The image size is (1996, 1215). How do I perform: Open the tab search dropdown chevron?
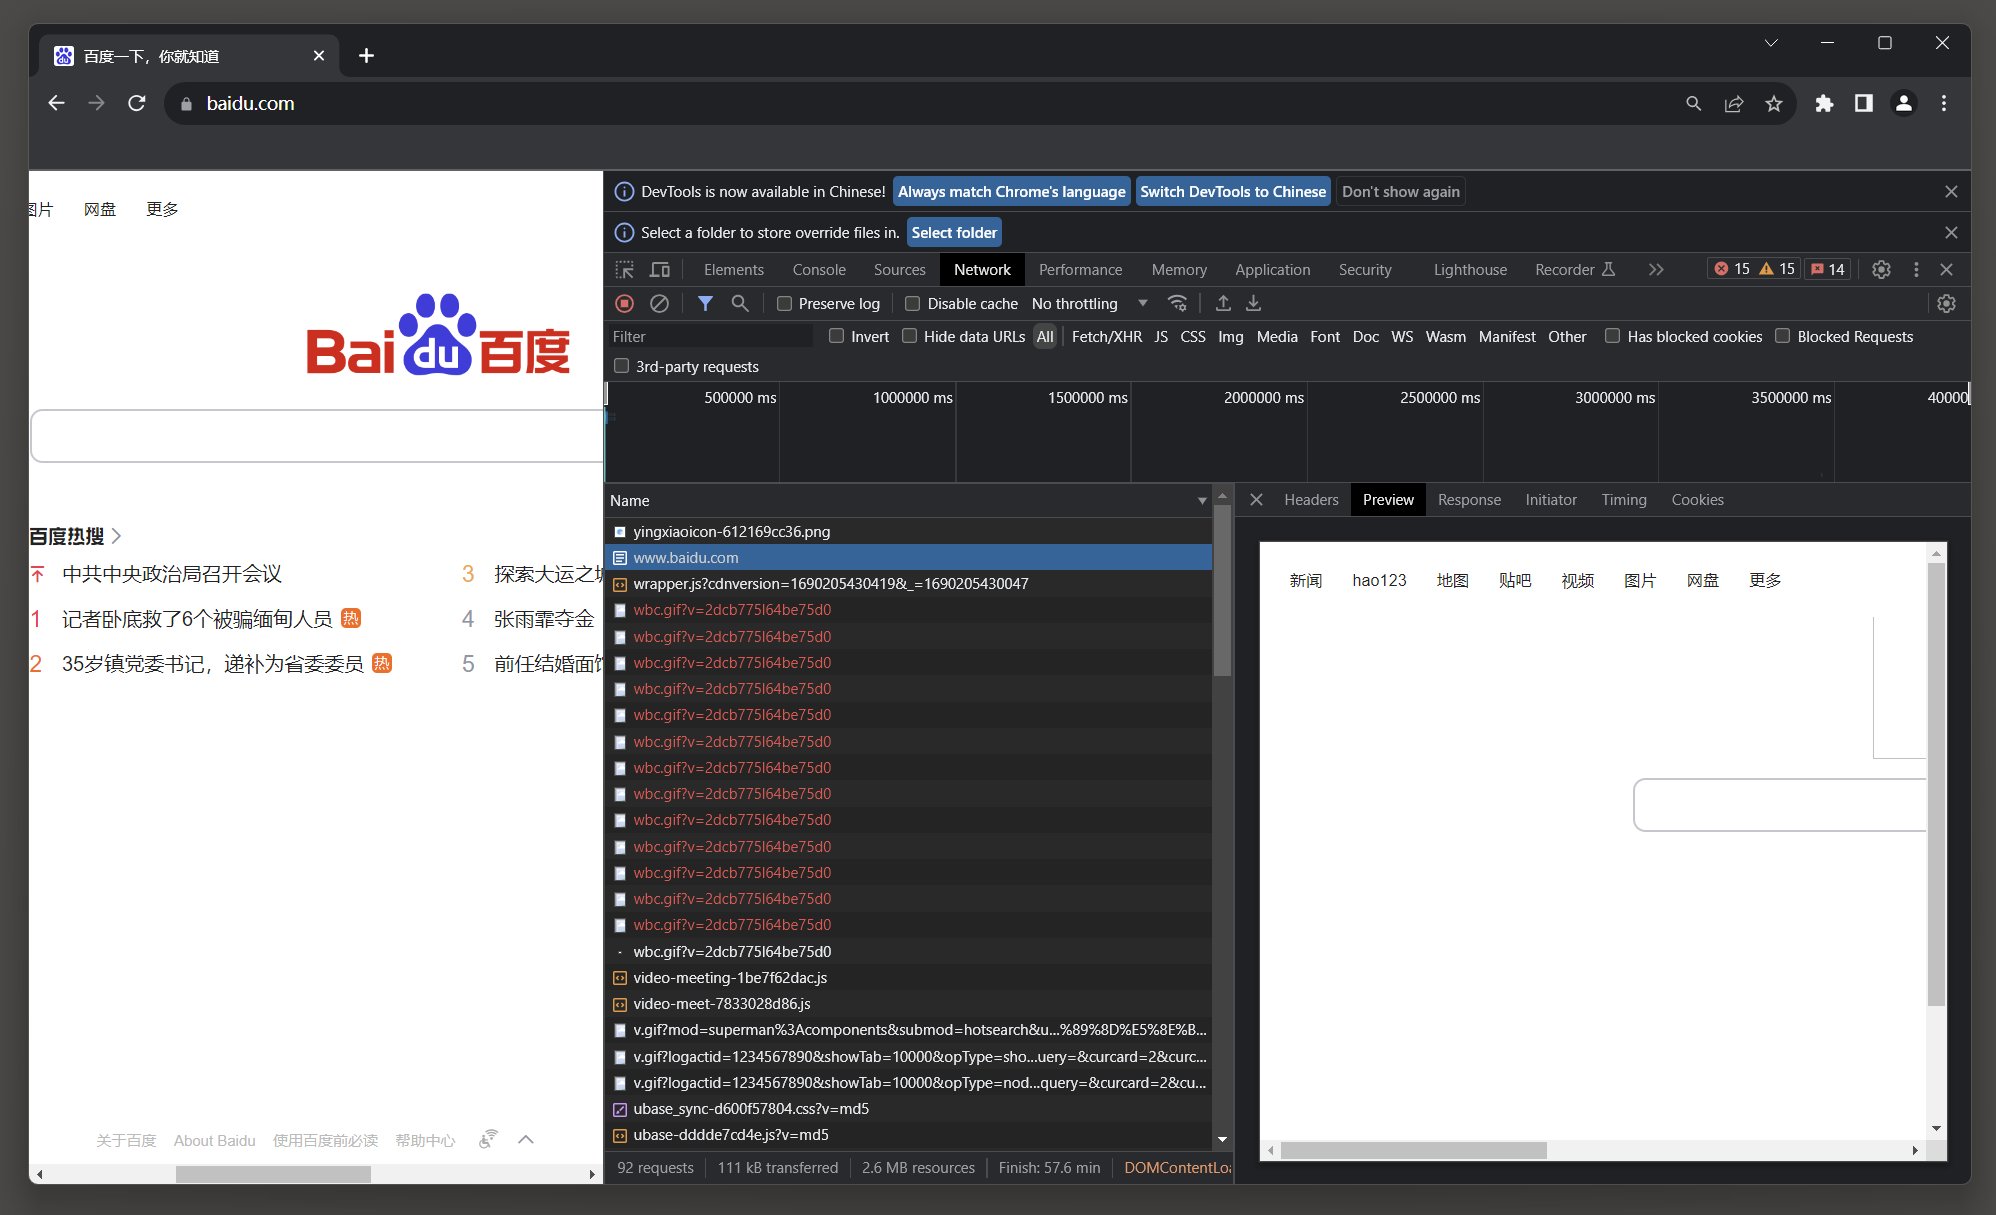coord(1771,43)
